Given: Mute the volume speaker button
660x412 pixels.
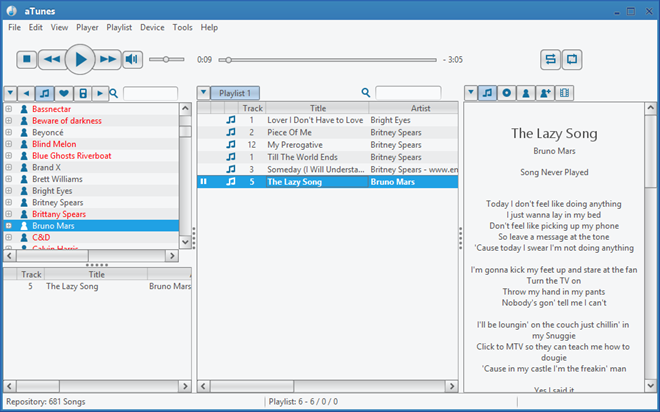Looking at the screenshot, I should (x=132, y=60).
